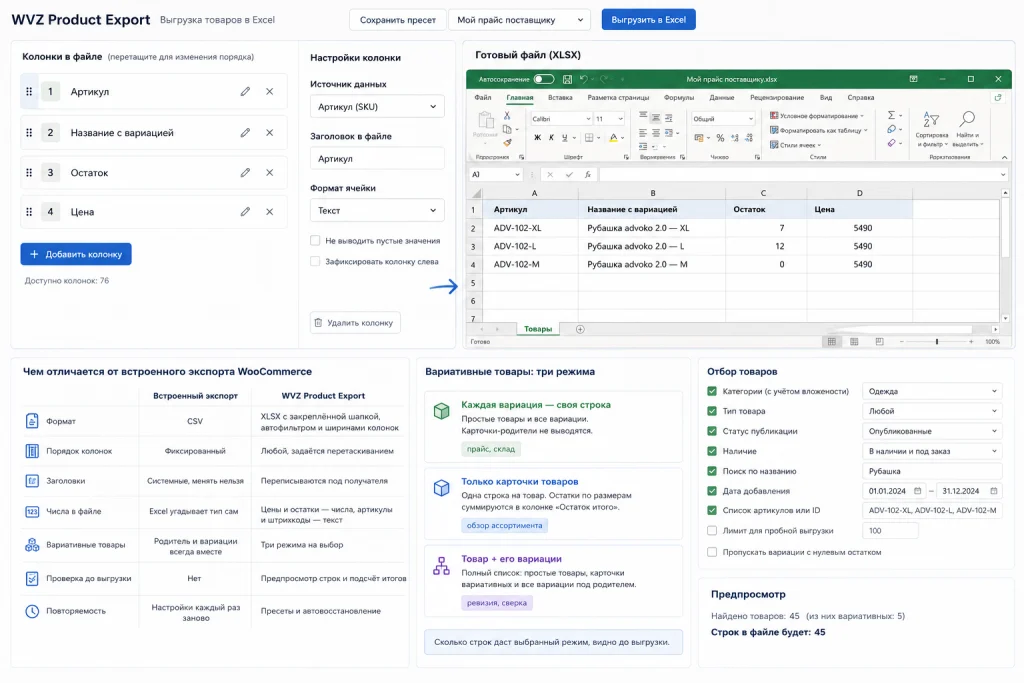The image size is (1024, 683).
Task: Grab the drag handle of Артикул row
Action: tap(29, 91)
